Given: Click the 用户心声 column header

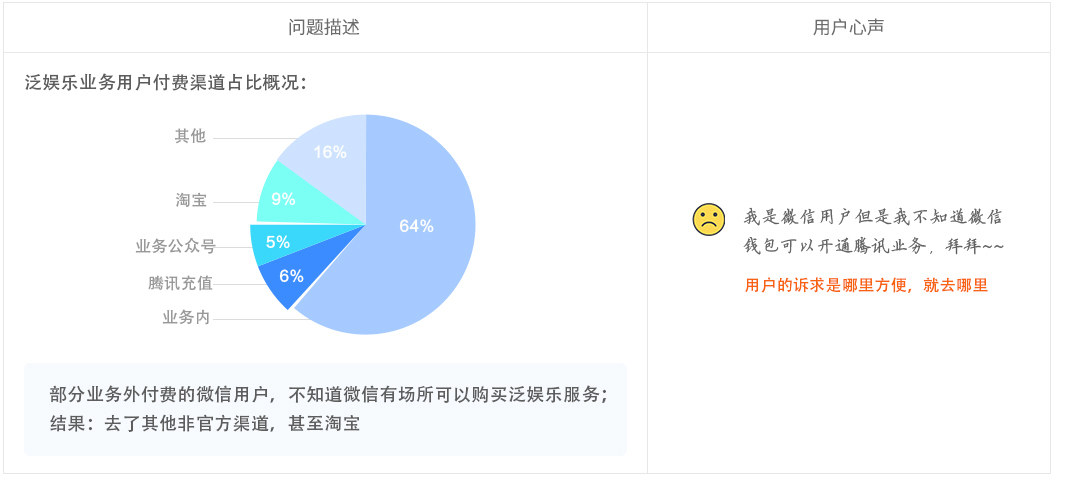Looking at the screenshot, I should pyautogui.click(x=849, y=27).
